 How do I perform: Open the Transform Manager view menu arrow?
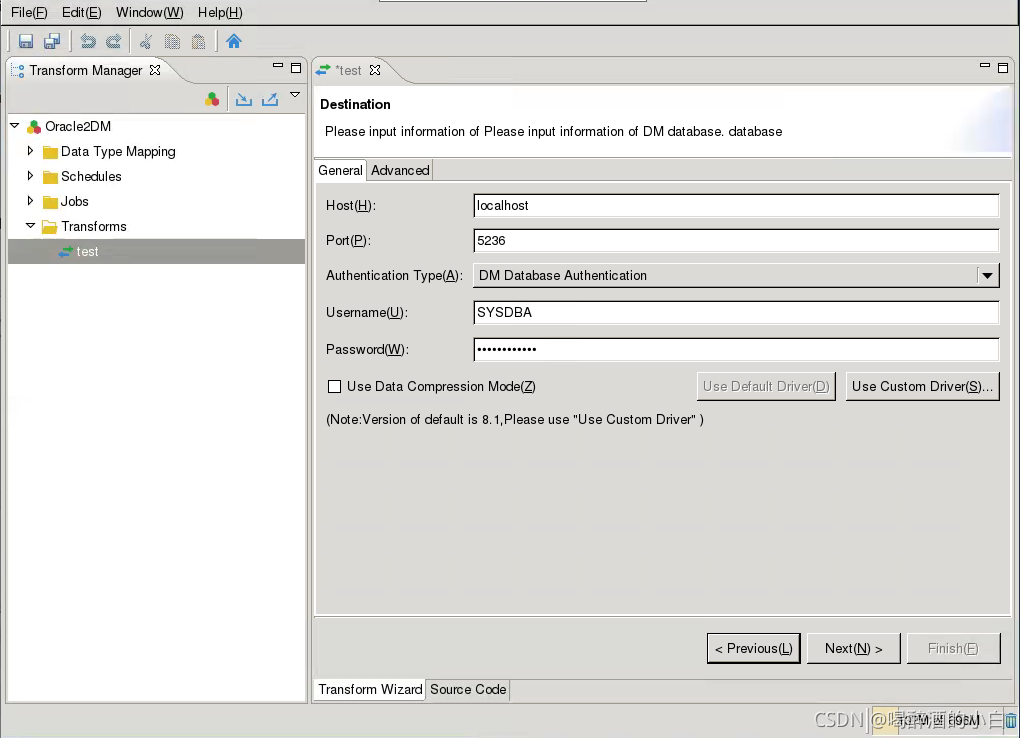pyautogui.click(x=295, y=95)
